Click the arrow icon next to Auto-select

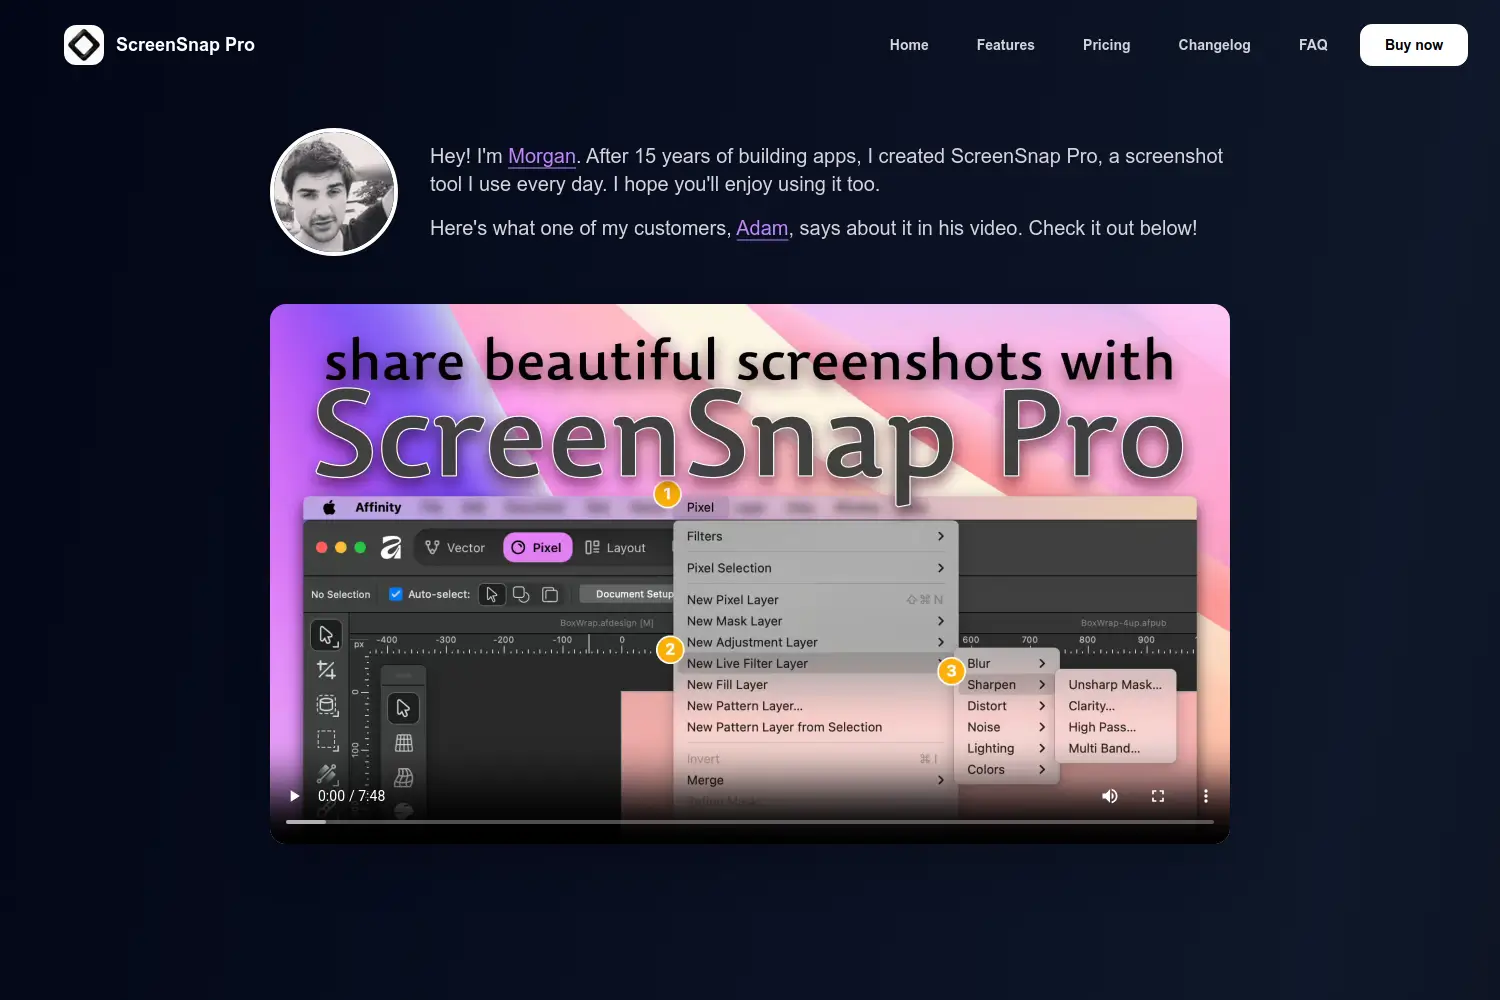[491, 594]
